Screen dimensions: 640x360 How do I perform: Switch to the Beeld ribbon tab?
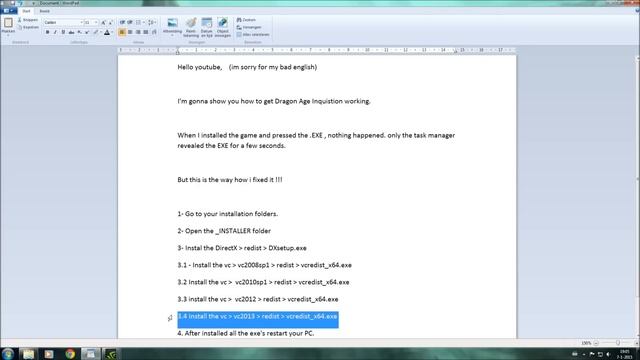point(44,11)
